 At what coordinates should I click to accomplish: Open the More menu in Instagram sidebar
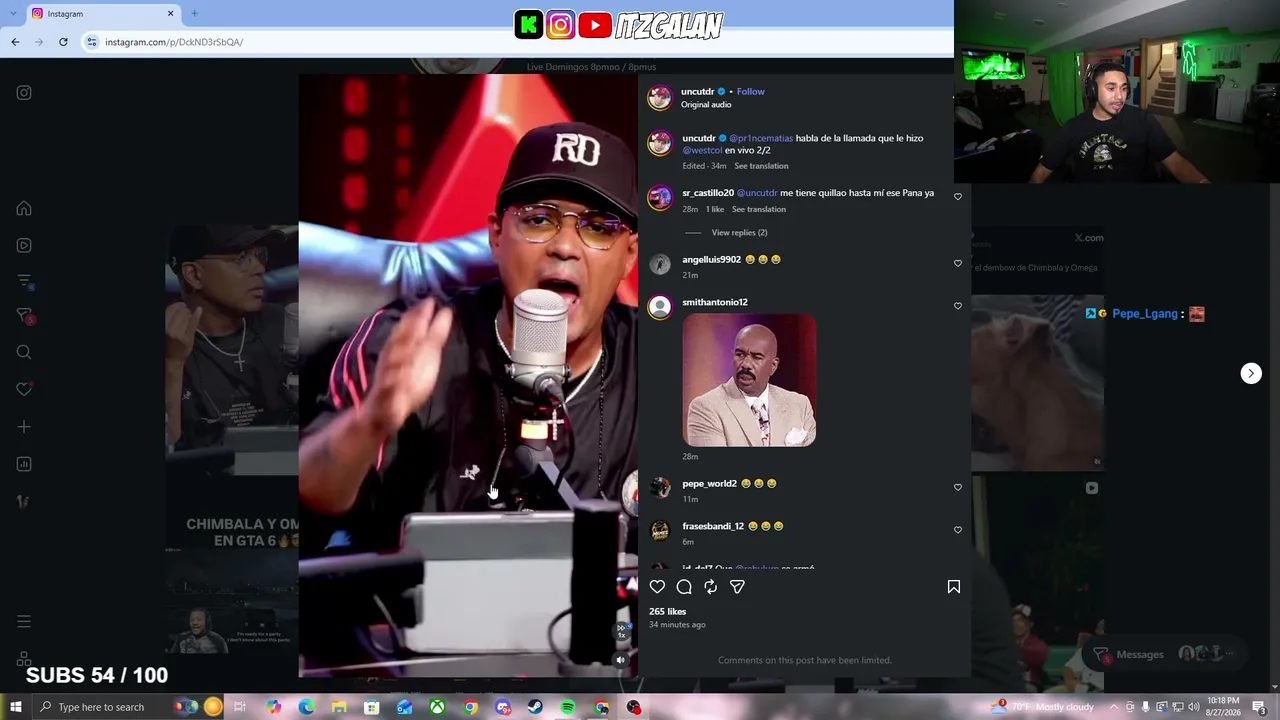24,622
